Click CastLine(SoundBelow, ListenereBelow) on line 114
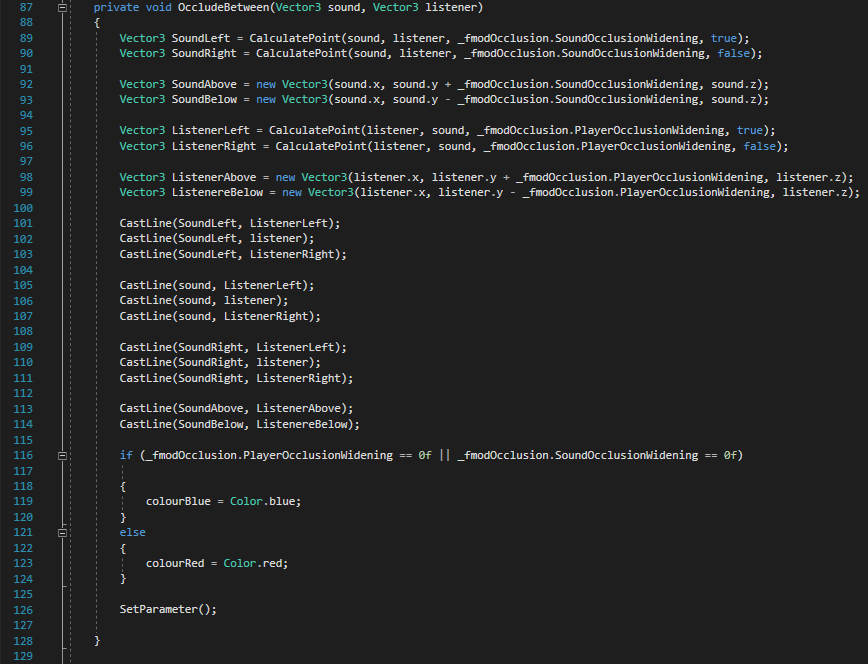Screen dimensions: 868x664 pos(240,424)
